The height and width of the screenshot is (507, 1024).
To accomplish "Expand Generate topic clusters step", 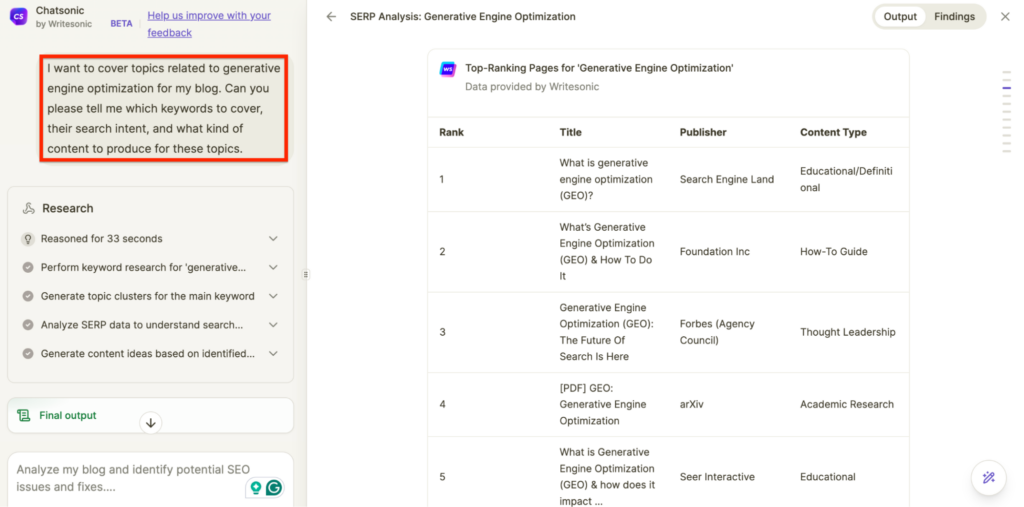I will click(x=273, y=296).
